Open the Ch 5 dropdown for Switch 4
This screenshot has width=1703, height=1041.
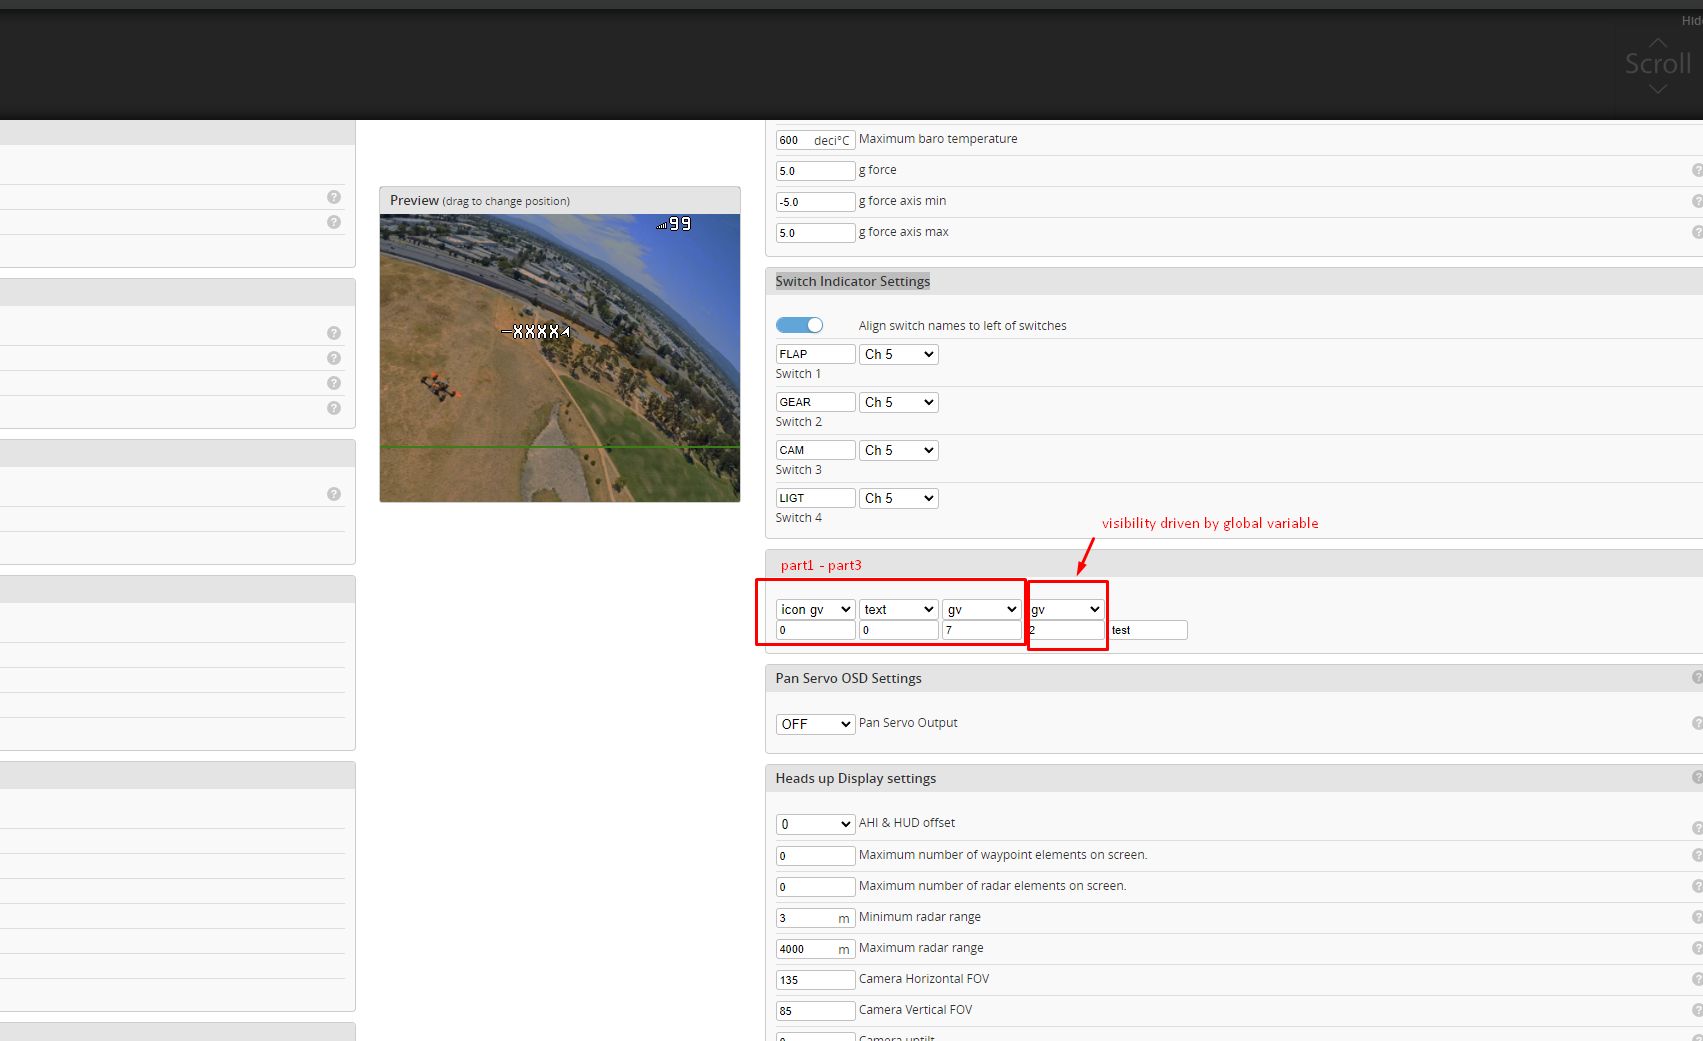coord(898,498)
